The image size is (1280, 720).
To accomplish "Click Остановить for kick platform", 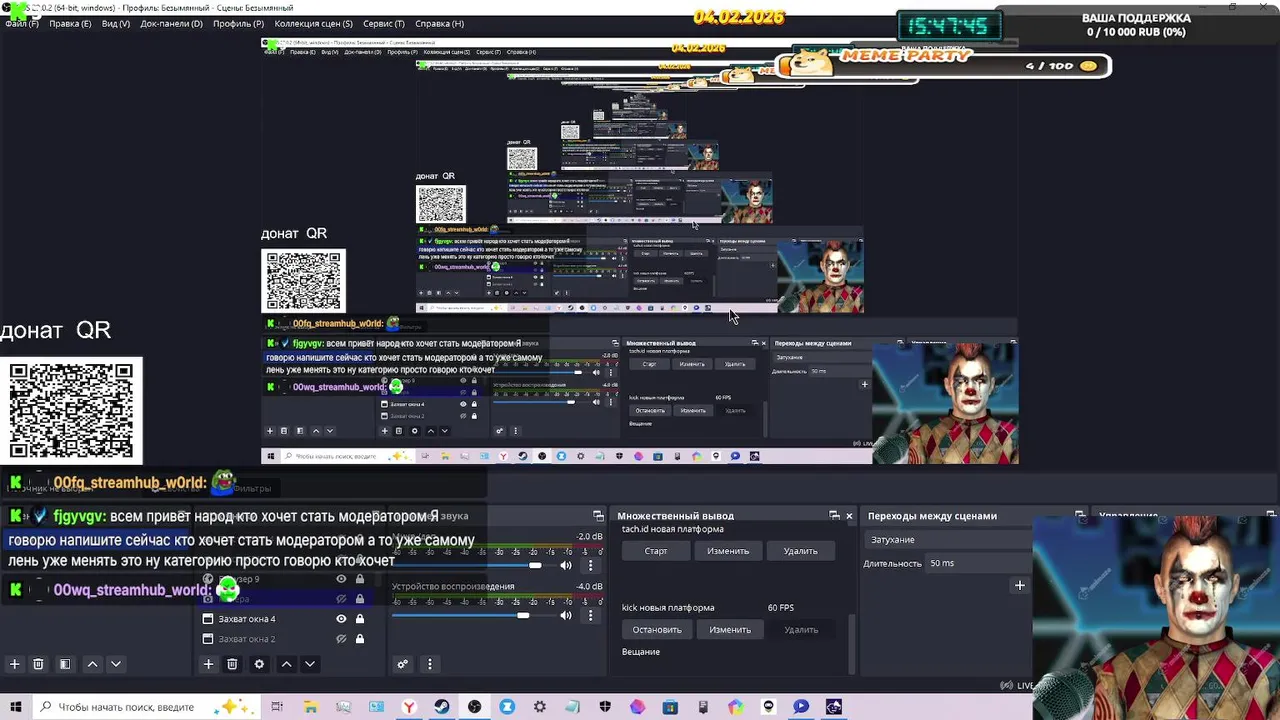I will click(x=657, y=630).
